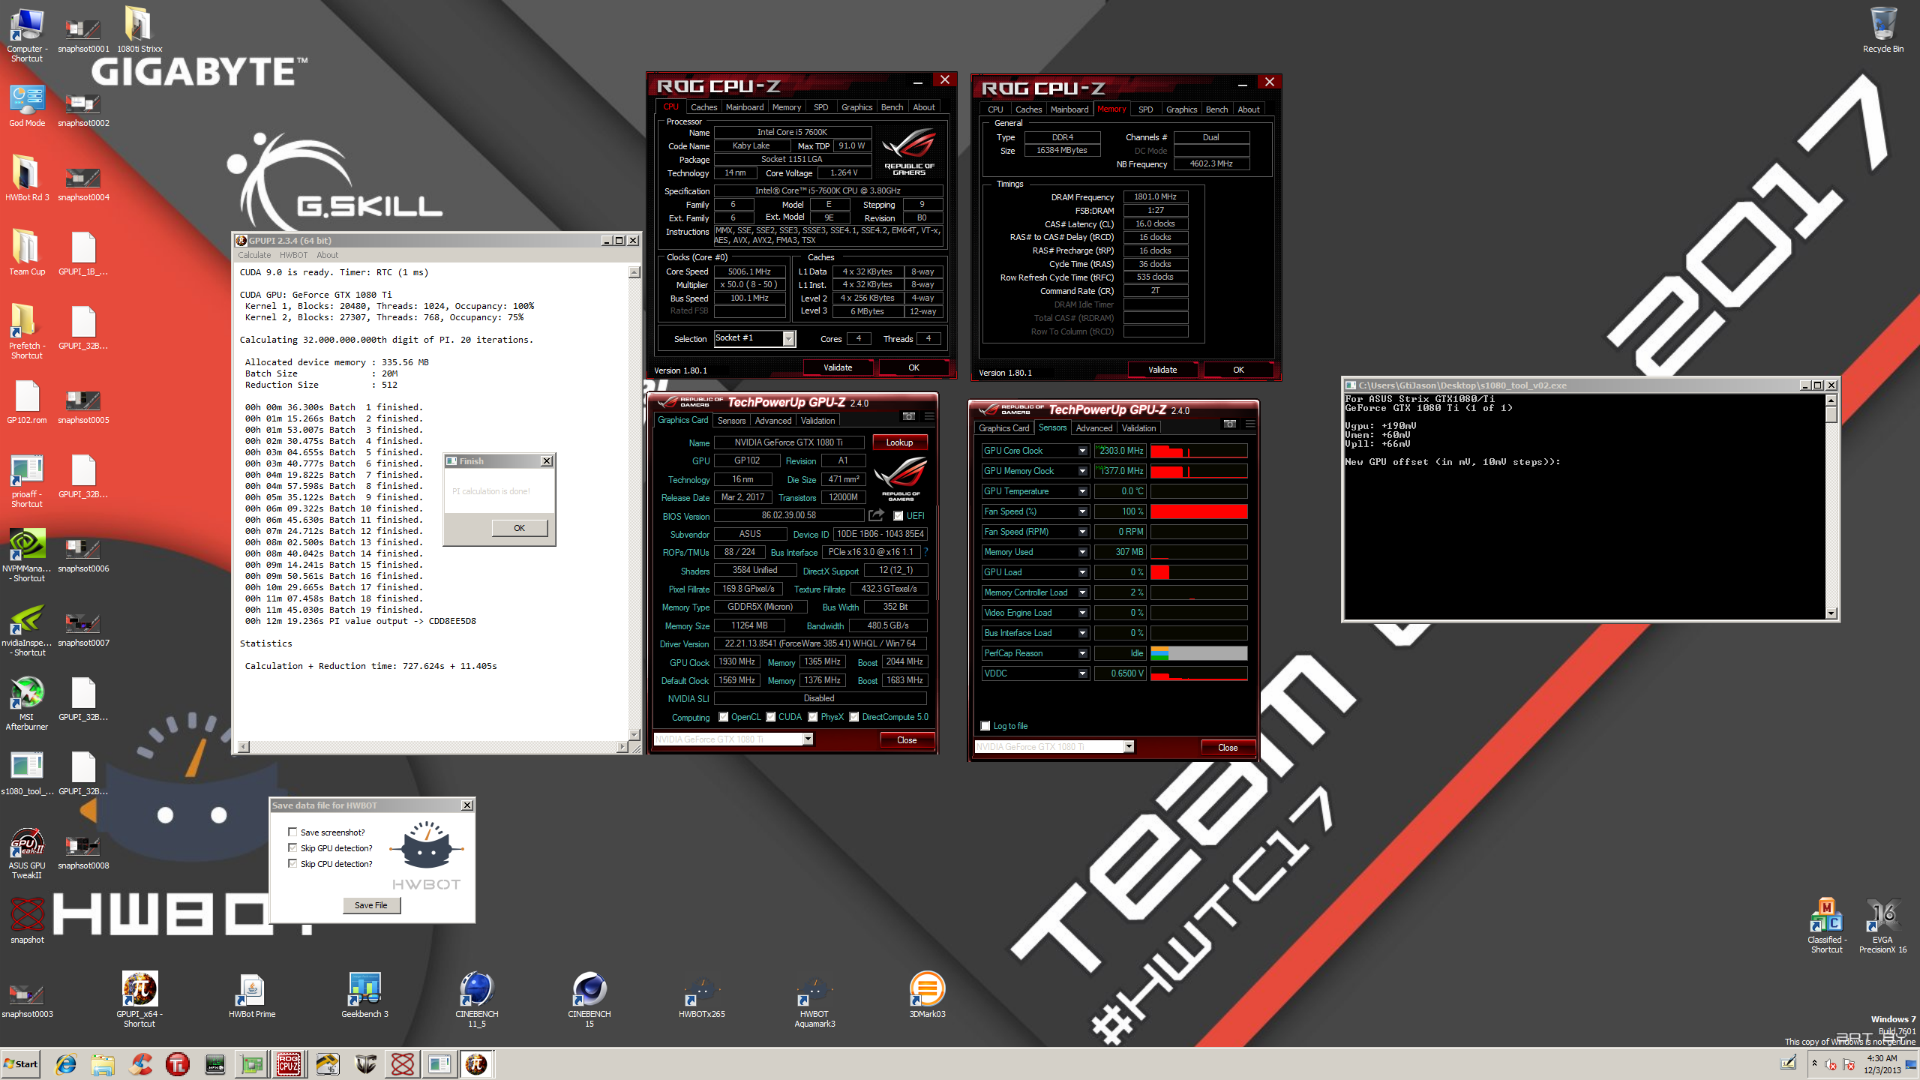Switch to Caches tab in left CPU-Z
The image size is (1920, 1080).
click(x=703, y=107)
